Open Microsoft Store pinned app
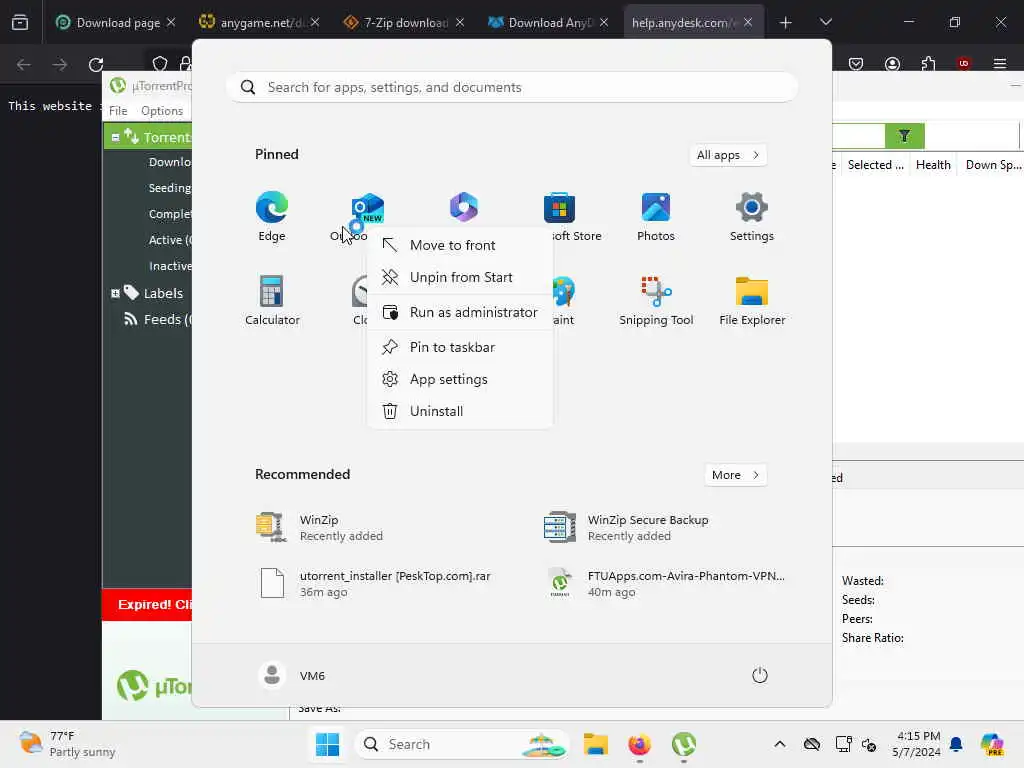The image size is (1024, 768). [560, 217]
